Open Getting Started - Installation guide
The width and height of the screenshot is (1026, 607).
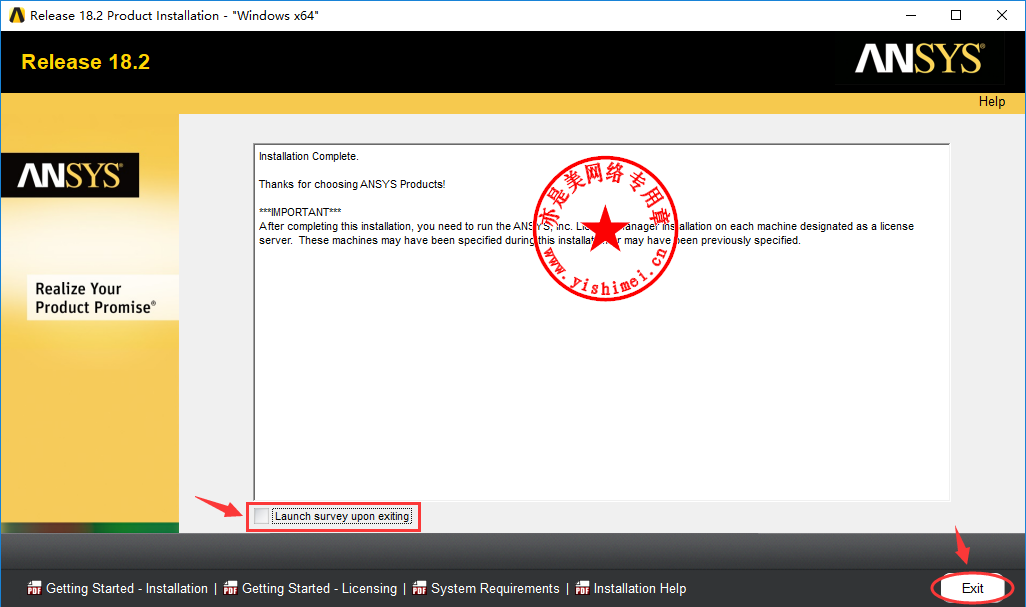[x=127, y=588]
